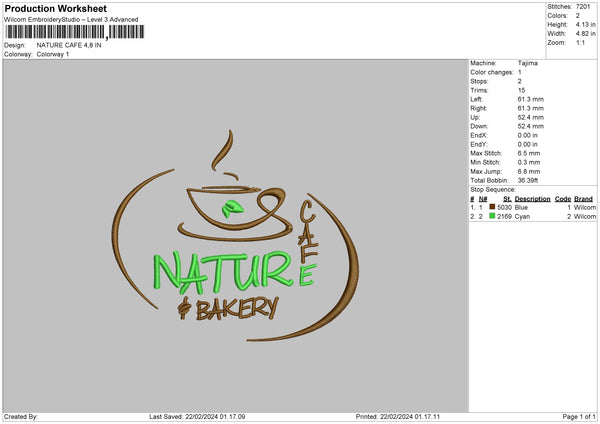Click stitch count 5030 in stop row 1

tap(504, 207)
